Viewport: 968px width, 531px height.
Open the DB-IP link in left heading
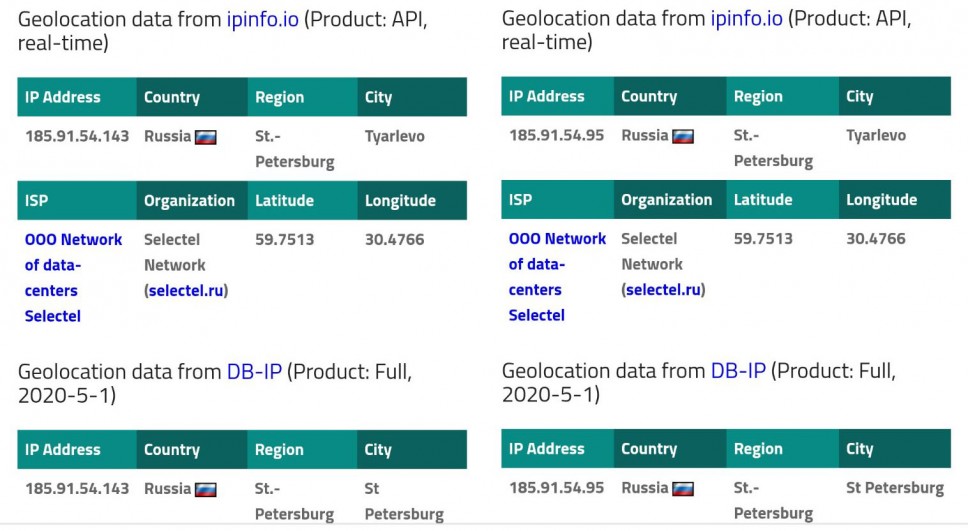[254, 372]
